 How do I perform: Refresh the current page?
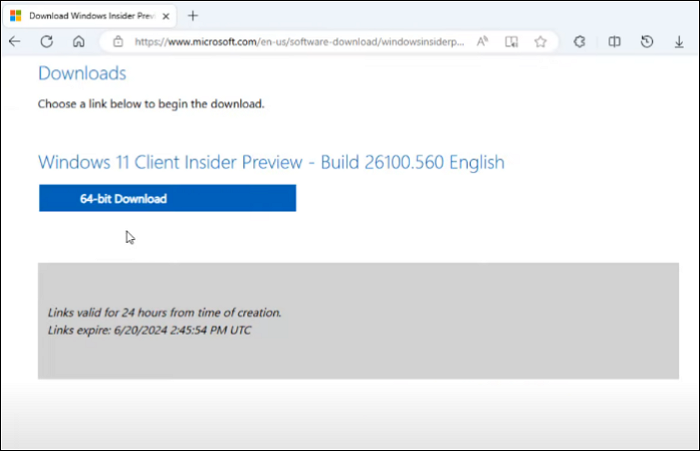tap(46, 42)
